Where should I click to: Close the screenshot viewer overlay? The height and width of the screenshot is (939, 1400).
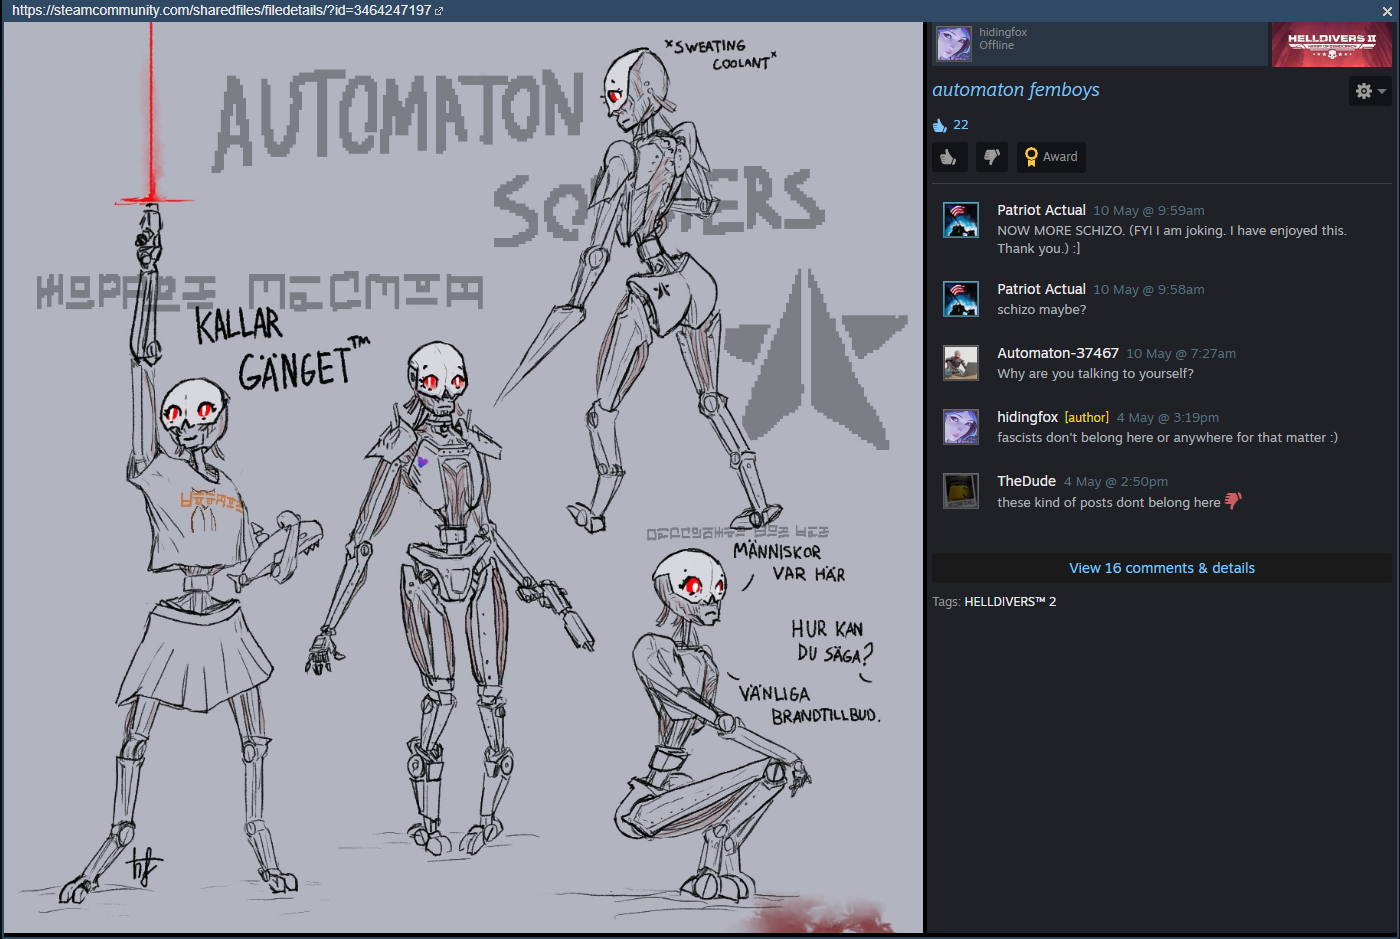click(x=1387, y=11)
